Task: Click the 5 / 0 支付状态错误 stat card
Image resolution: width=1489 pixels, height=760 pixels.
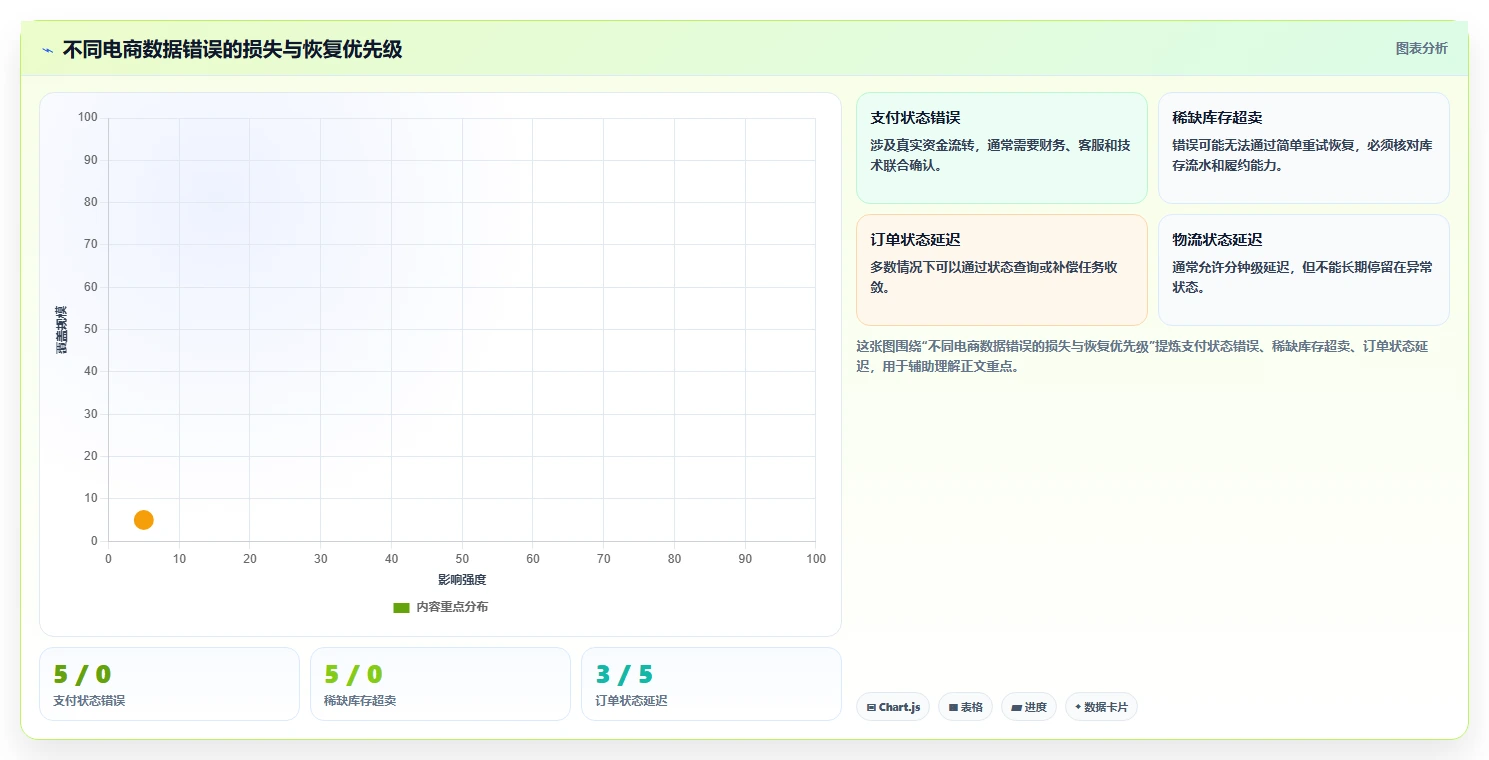Action: [169, 684]
